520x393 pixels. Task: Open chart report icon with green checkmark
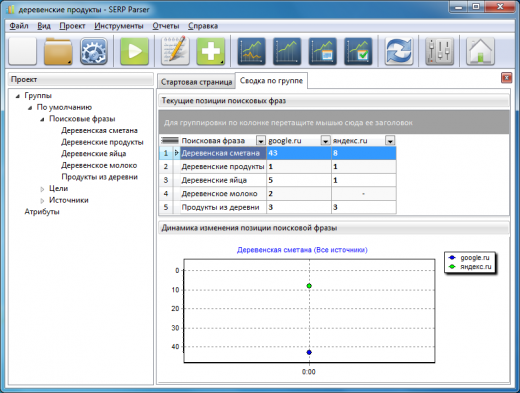[358, 51]
